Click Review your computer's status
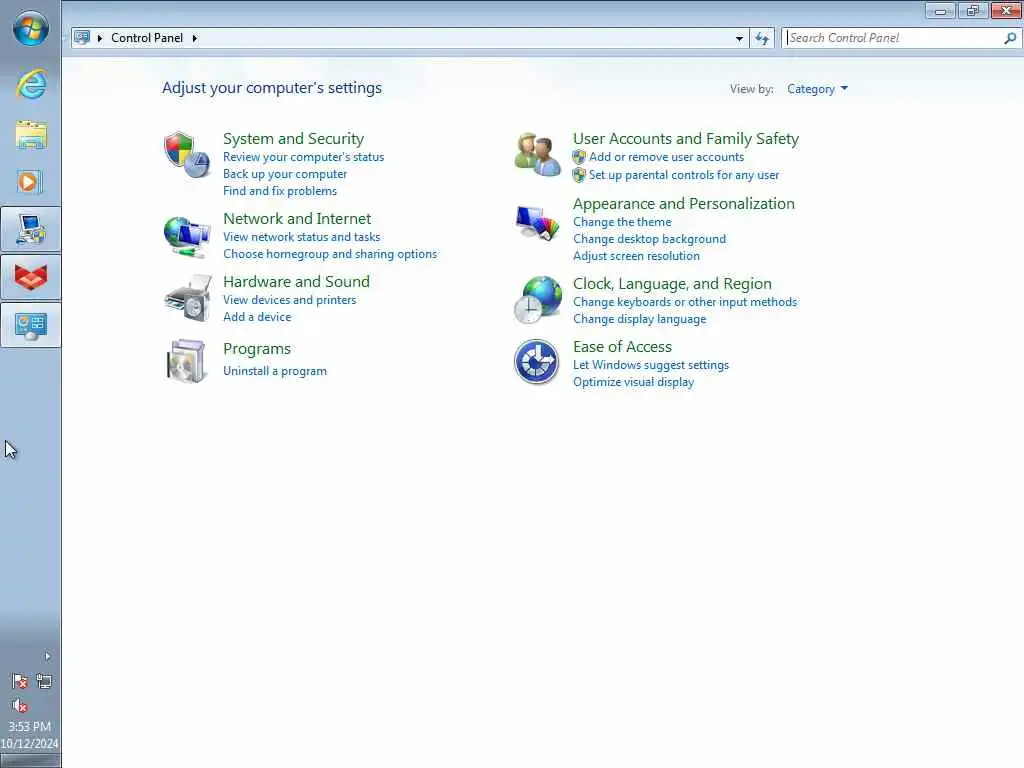Image resolution: width=1024 pixels, height=768 pixels. [x=303, y=157]
